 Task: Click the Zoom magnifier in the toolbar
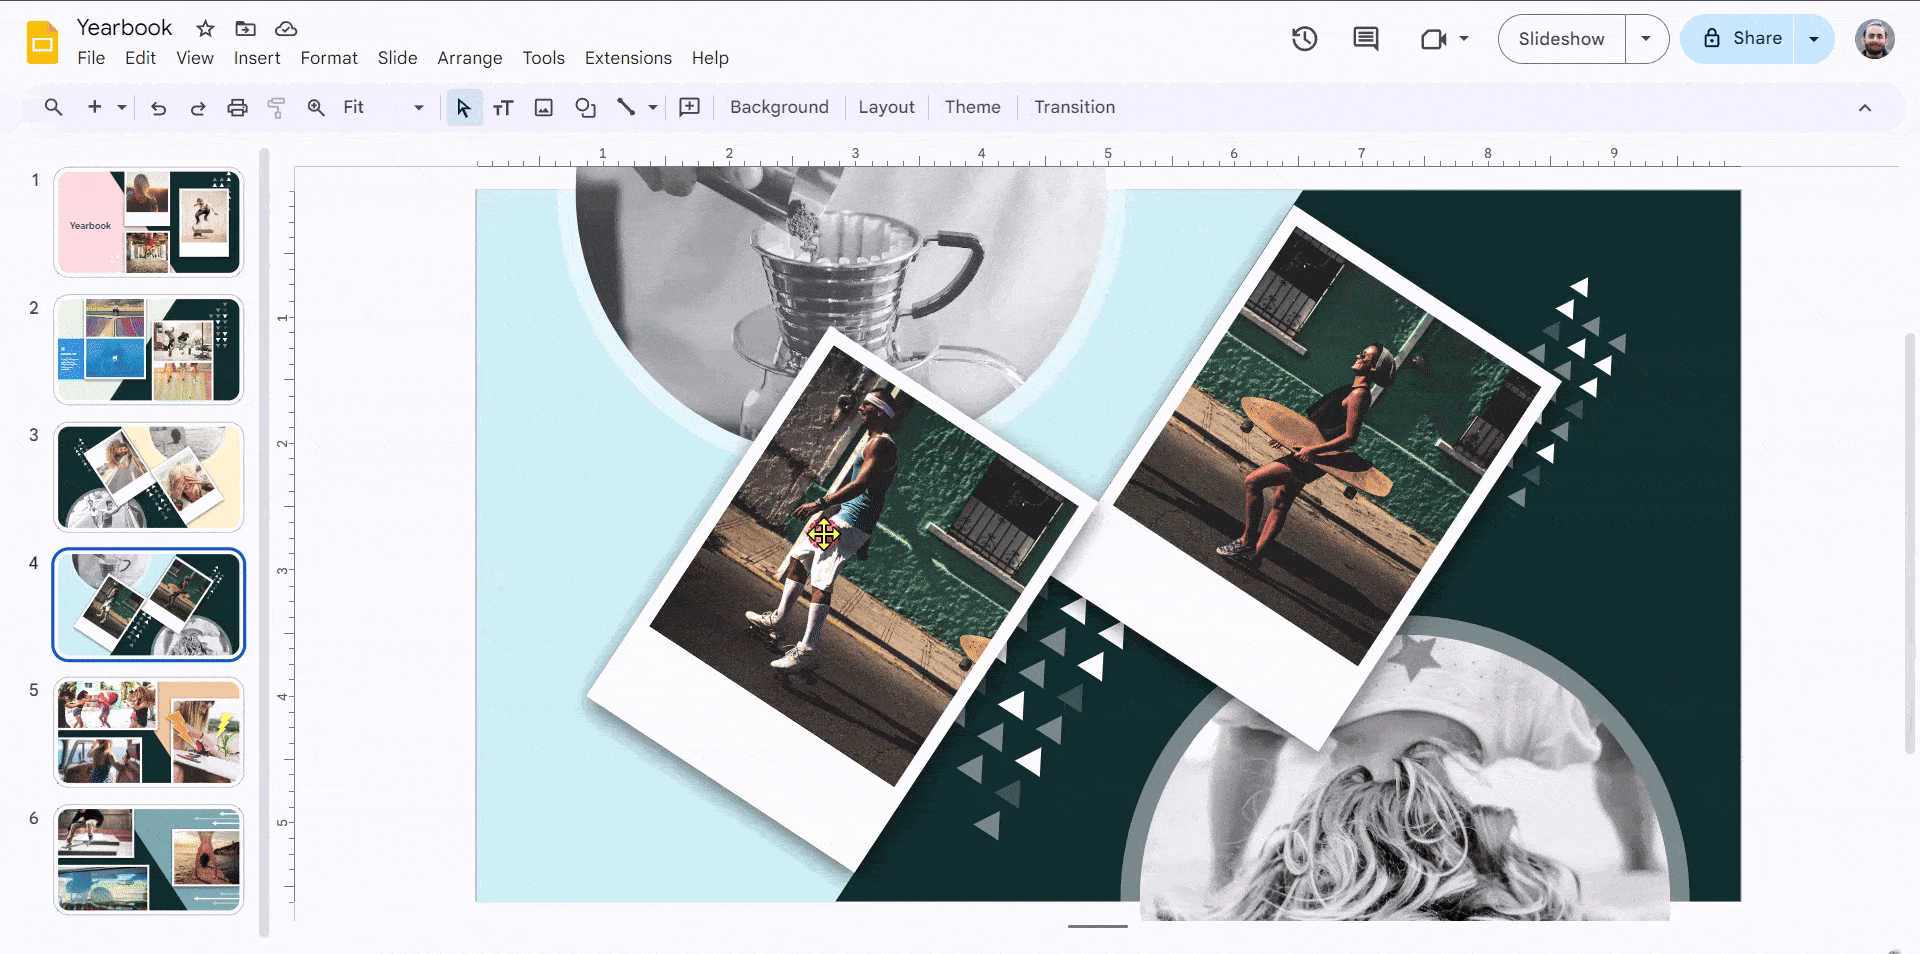click(x=315, y=107)
